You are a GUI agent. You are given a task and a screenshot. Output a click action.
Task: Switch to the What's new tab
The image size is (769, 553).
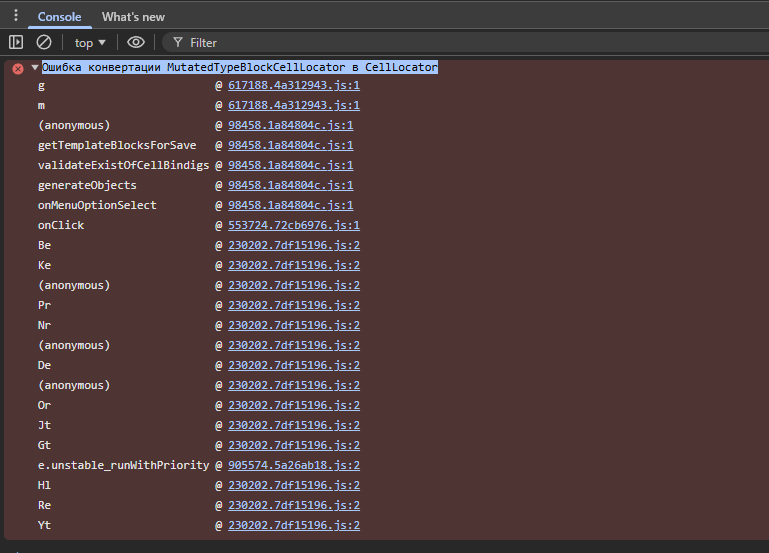click(x=133, y=17)
